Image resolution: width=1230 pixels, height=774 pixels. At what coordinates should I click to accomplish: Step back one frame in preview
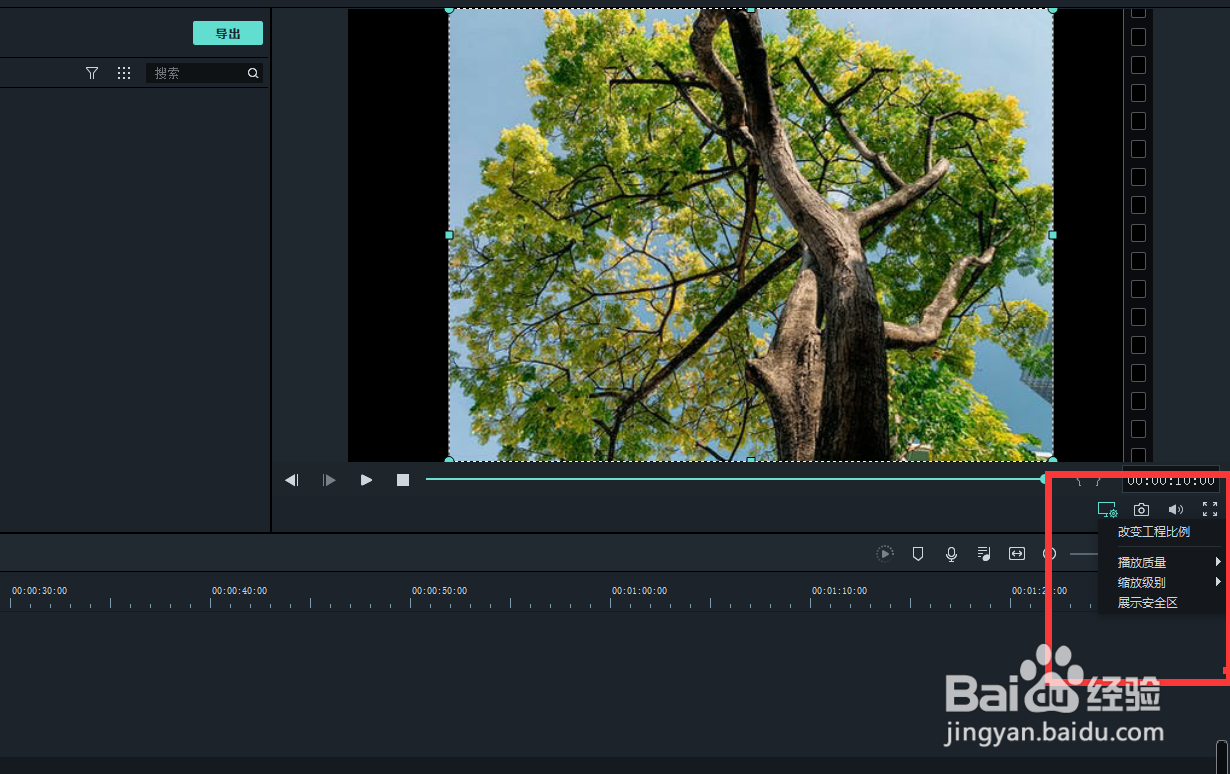tap(292, 480)
